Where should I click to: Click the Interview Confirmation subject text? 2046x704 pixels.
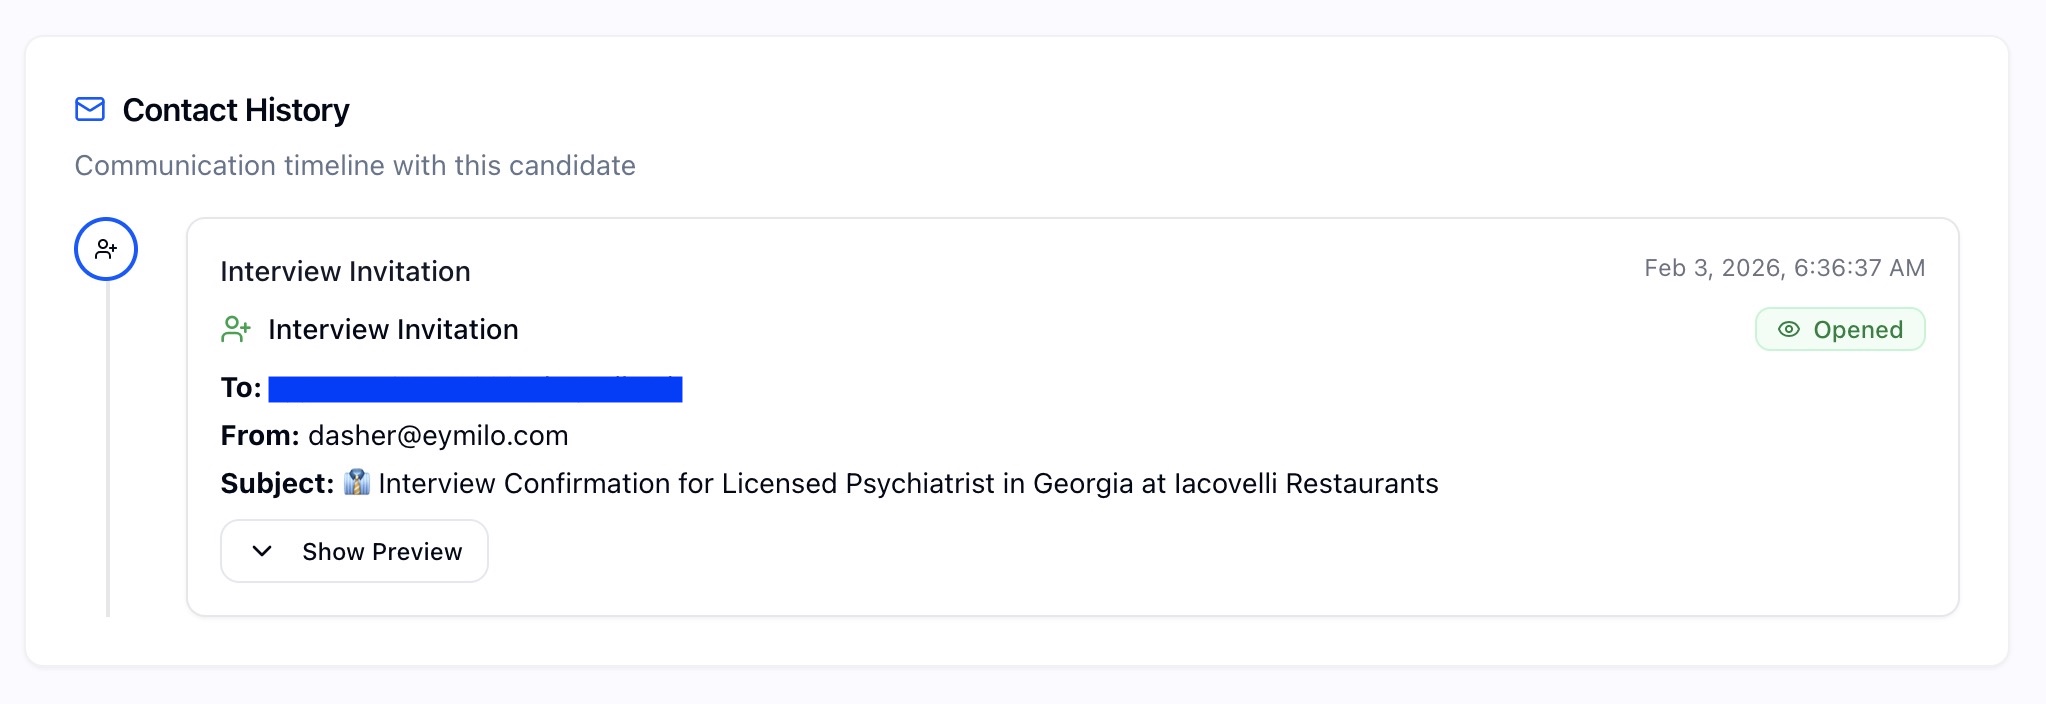click(908, 484)
